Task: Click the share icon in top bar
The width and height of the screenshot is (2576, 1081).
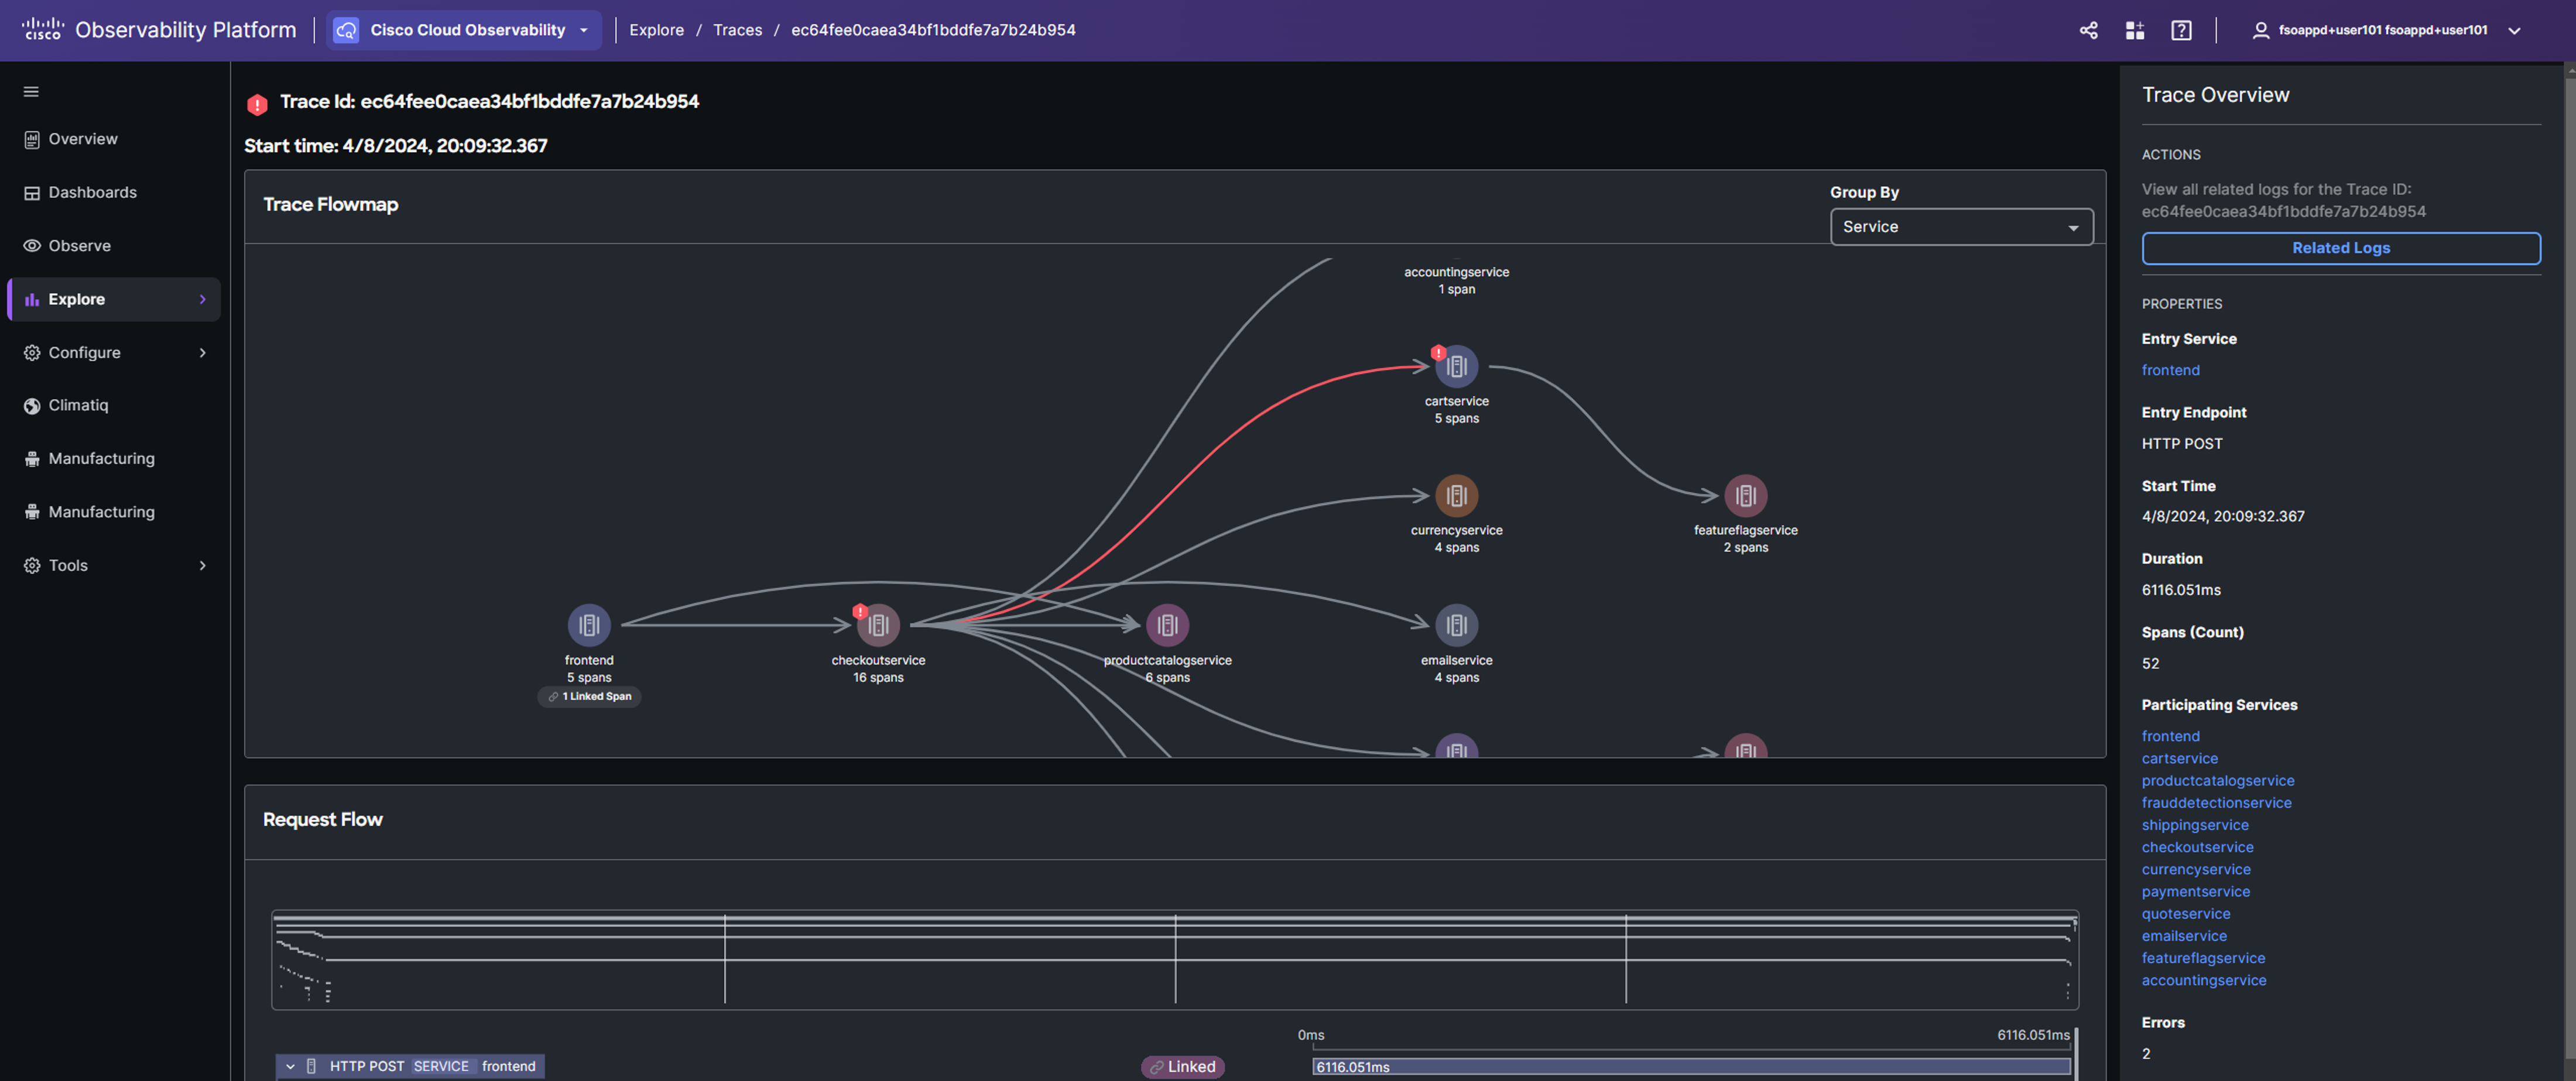Action: [x=2088, y=30]
